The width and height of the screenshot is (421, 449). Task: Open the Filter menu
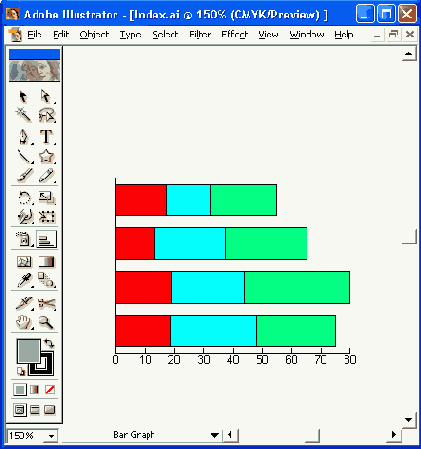pos(200,34)
